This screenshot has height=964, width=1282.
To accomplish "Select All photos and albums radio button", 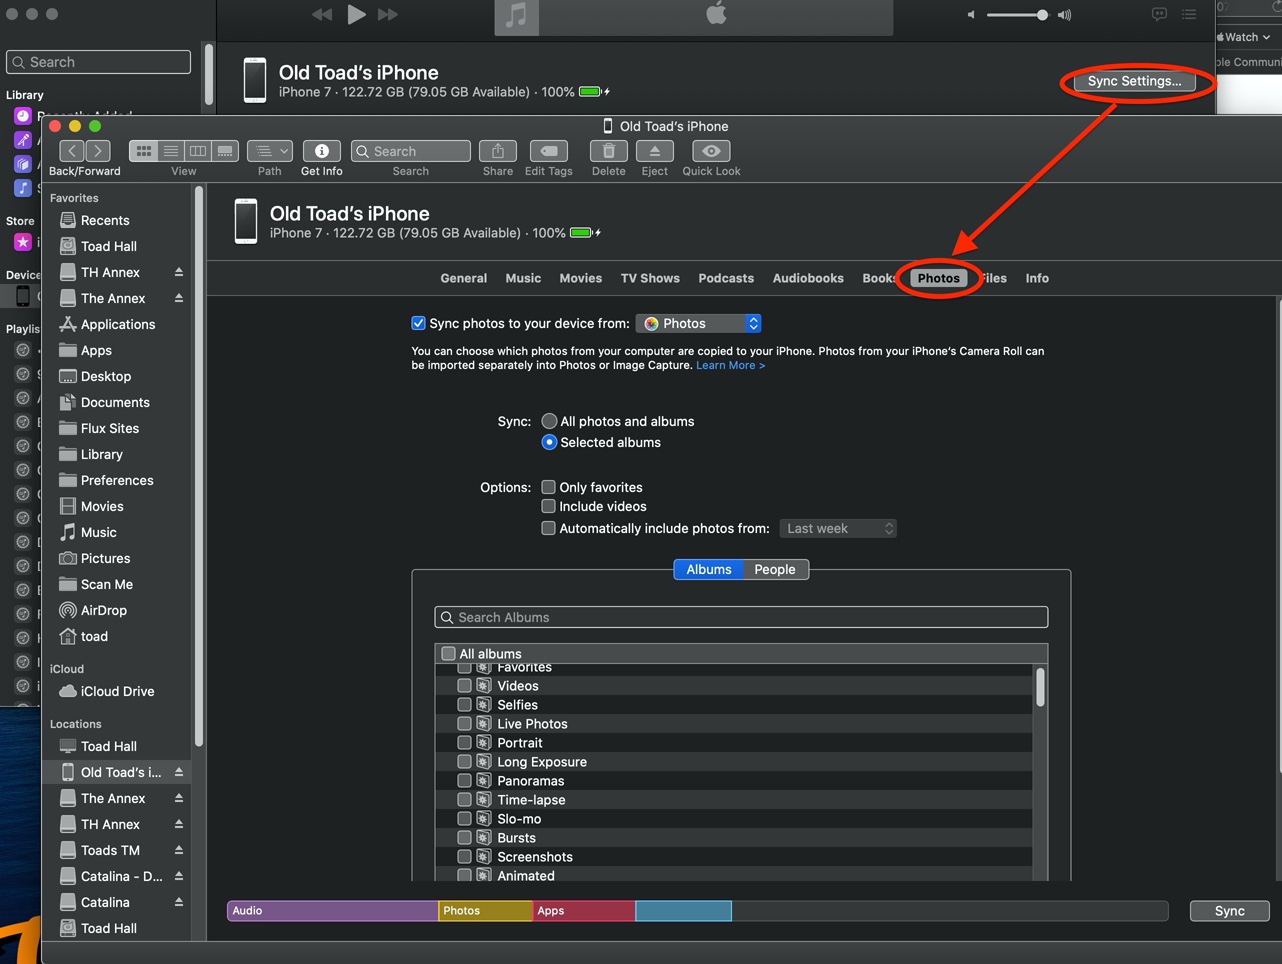I will coord(549,421).
